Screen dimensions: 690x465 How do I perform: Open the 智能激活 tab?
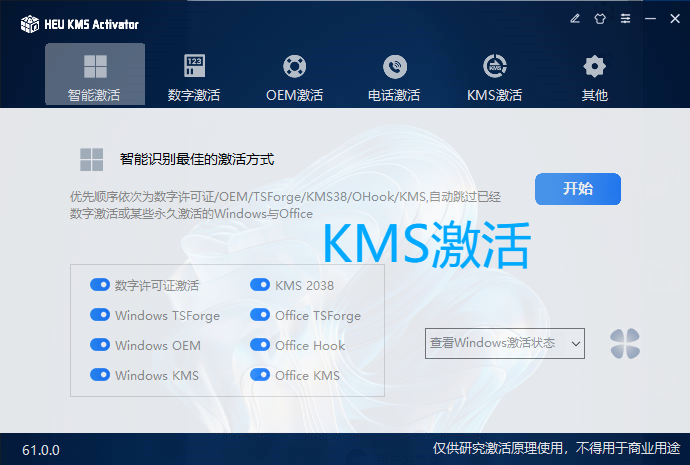[95, 74]
